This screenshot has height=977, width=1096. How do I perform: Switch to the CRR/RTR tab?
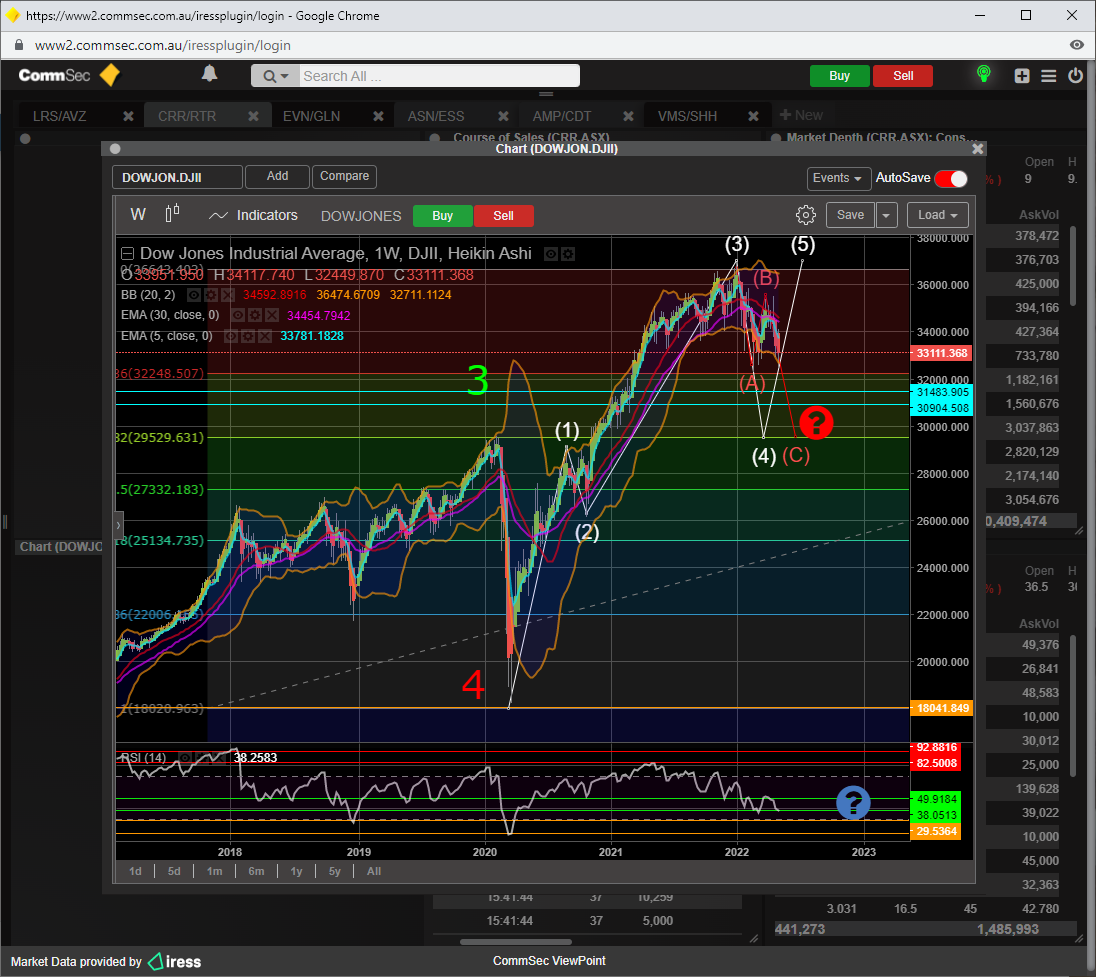point(187,116)
